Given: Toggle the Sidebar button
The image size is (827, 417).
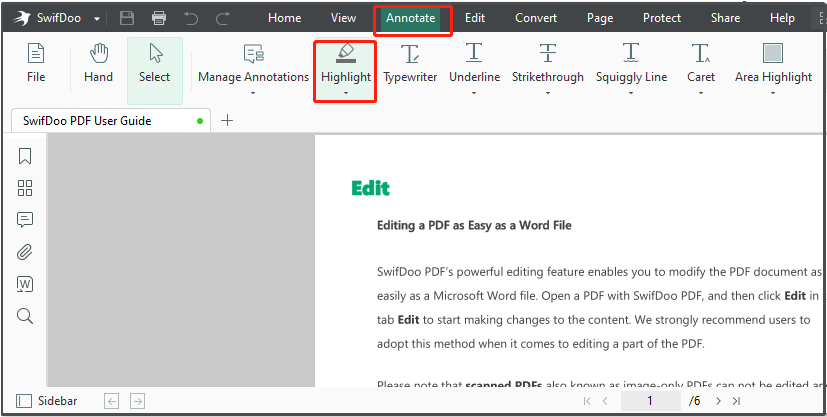Looking at the screenshot, I should point(46,401).
